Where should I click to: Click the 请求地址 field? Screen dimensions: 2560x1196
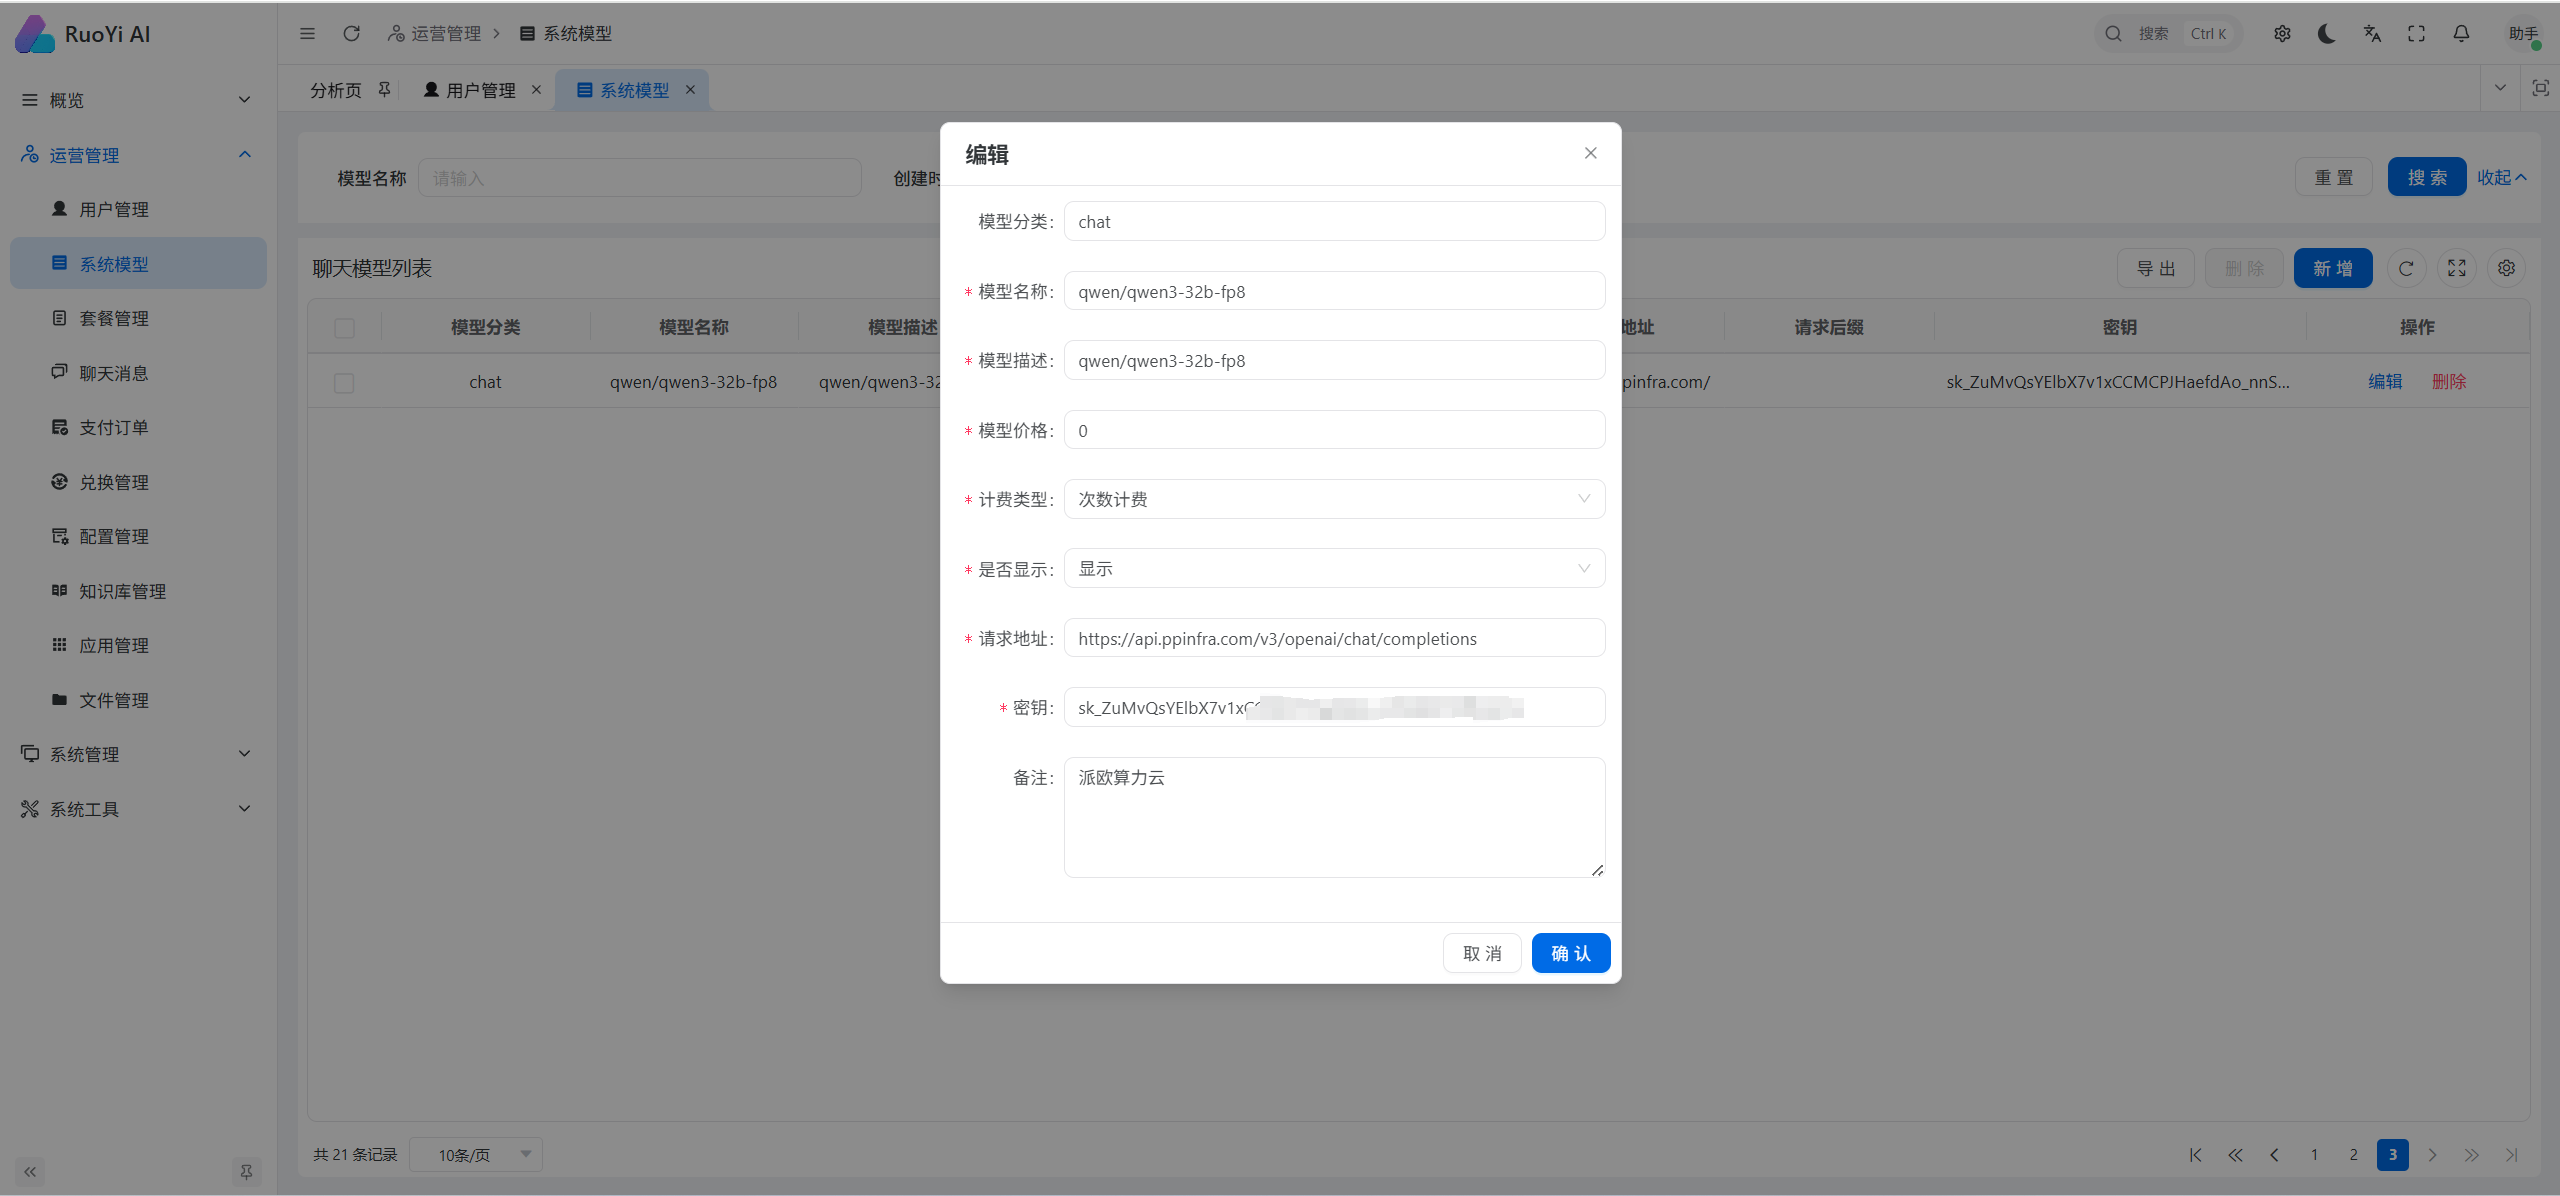(1334, 638)
